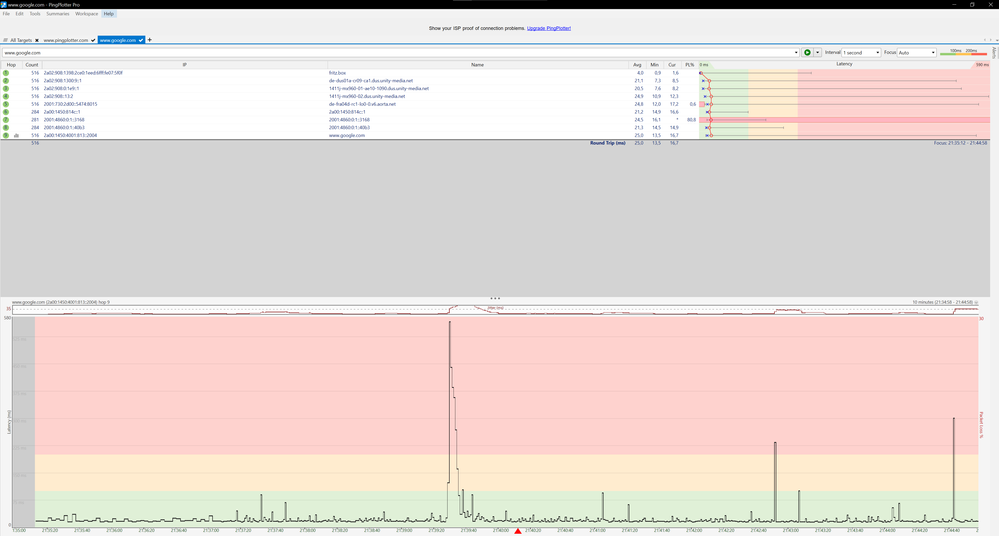Open the Workspace menu
999x536 pixels.
87,13
